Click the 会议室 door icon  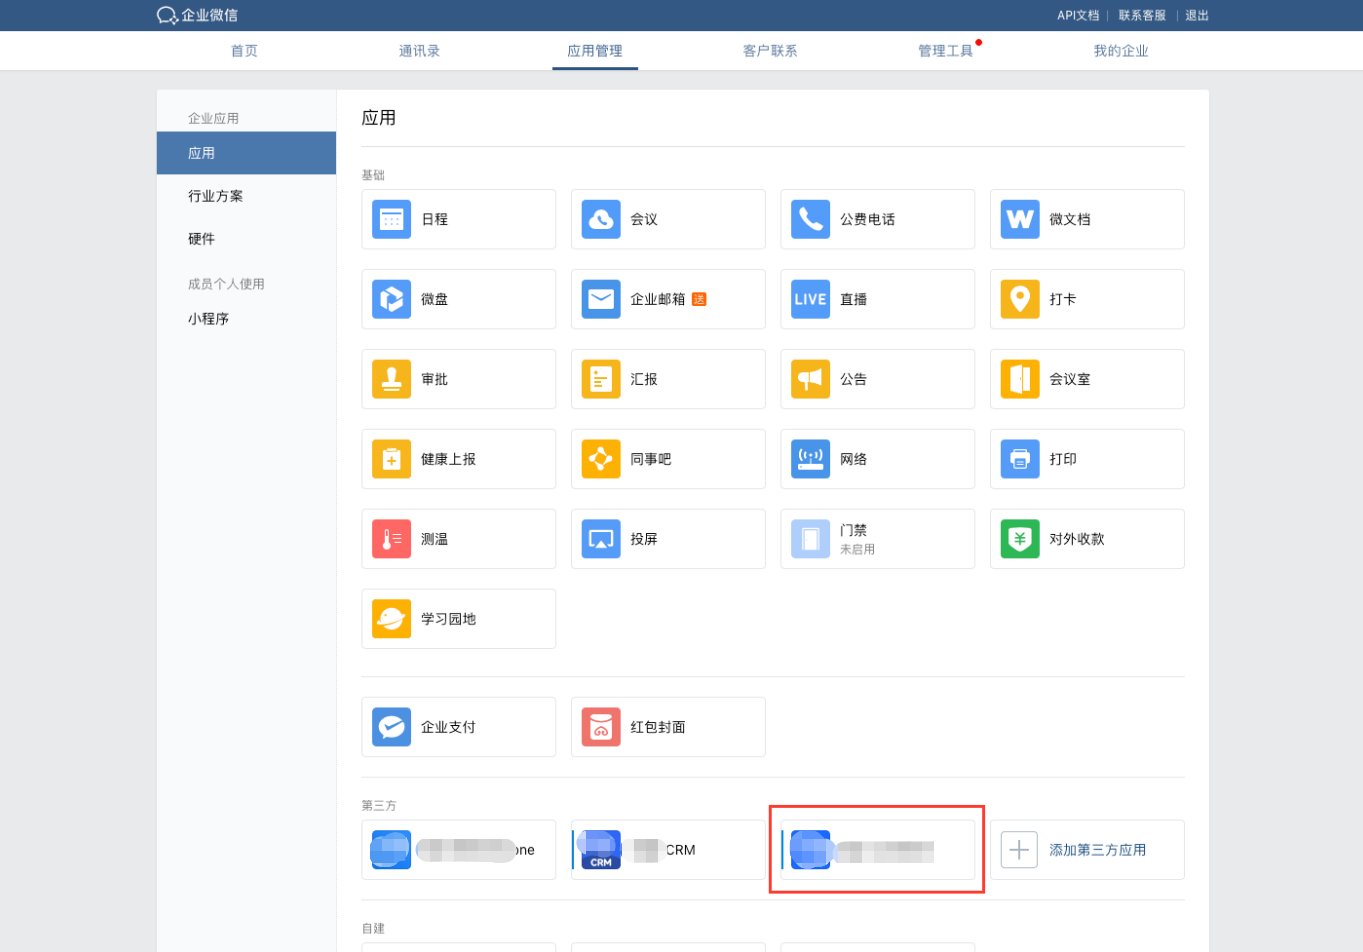coord(1020,379)
